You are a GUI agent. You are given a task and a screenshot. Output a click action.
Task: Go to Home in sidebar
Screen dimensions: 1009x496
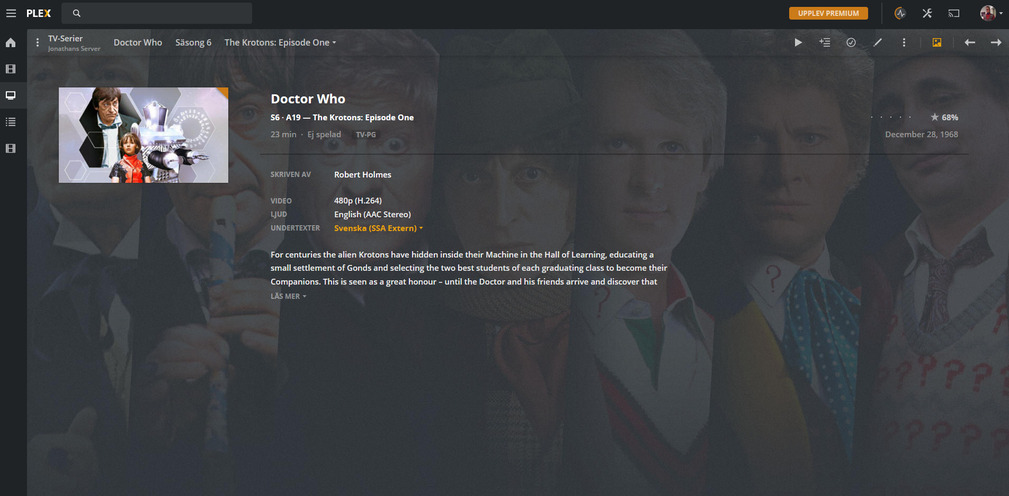(x=10, y=42)
